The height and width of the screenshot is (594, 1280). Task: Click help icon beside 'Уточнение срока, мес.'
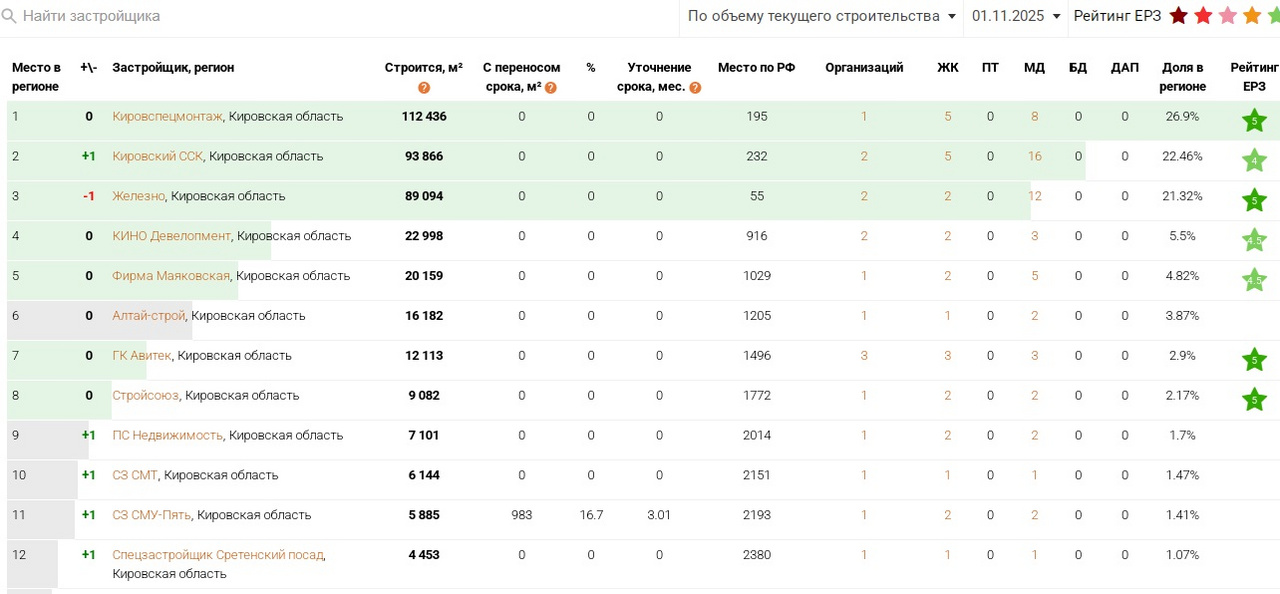(x=695, y=88)
